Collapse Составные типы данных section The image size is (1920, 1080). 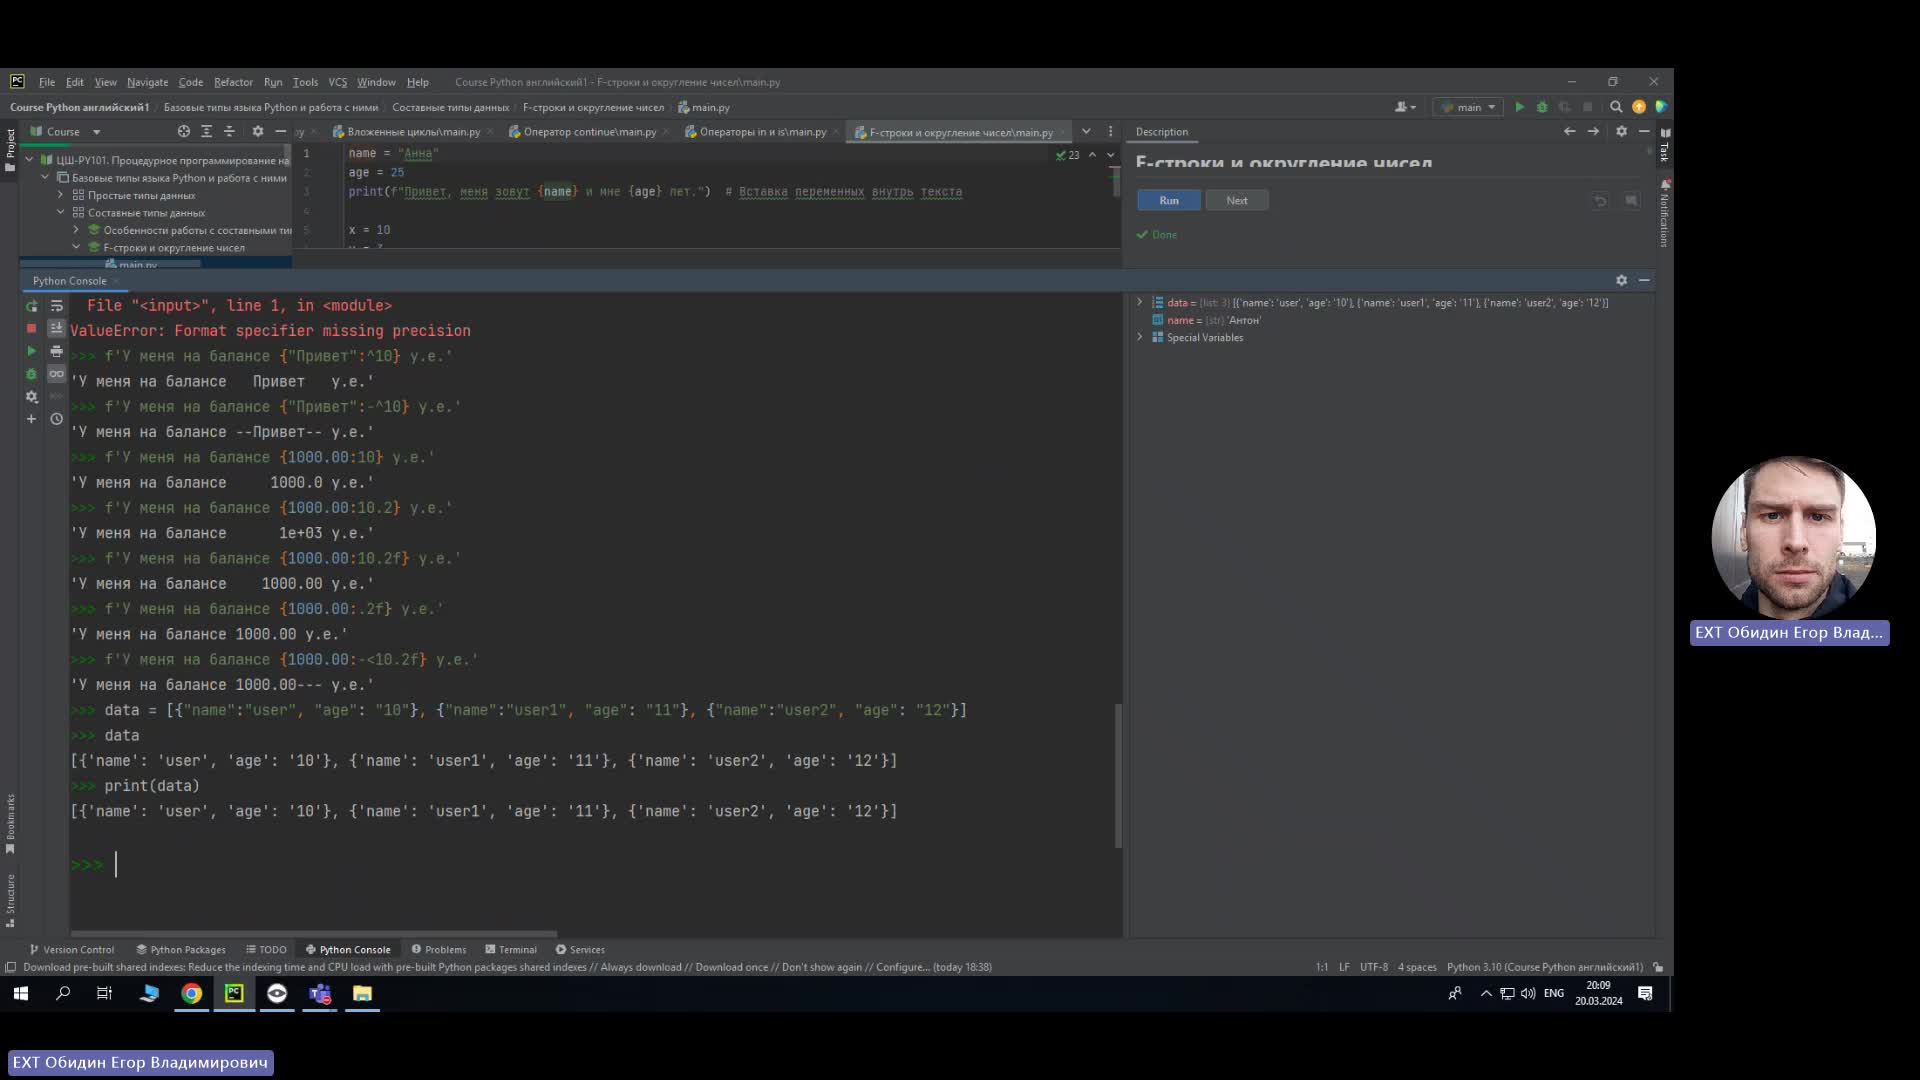(x=61, y=213)
